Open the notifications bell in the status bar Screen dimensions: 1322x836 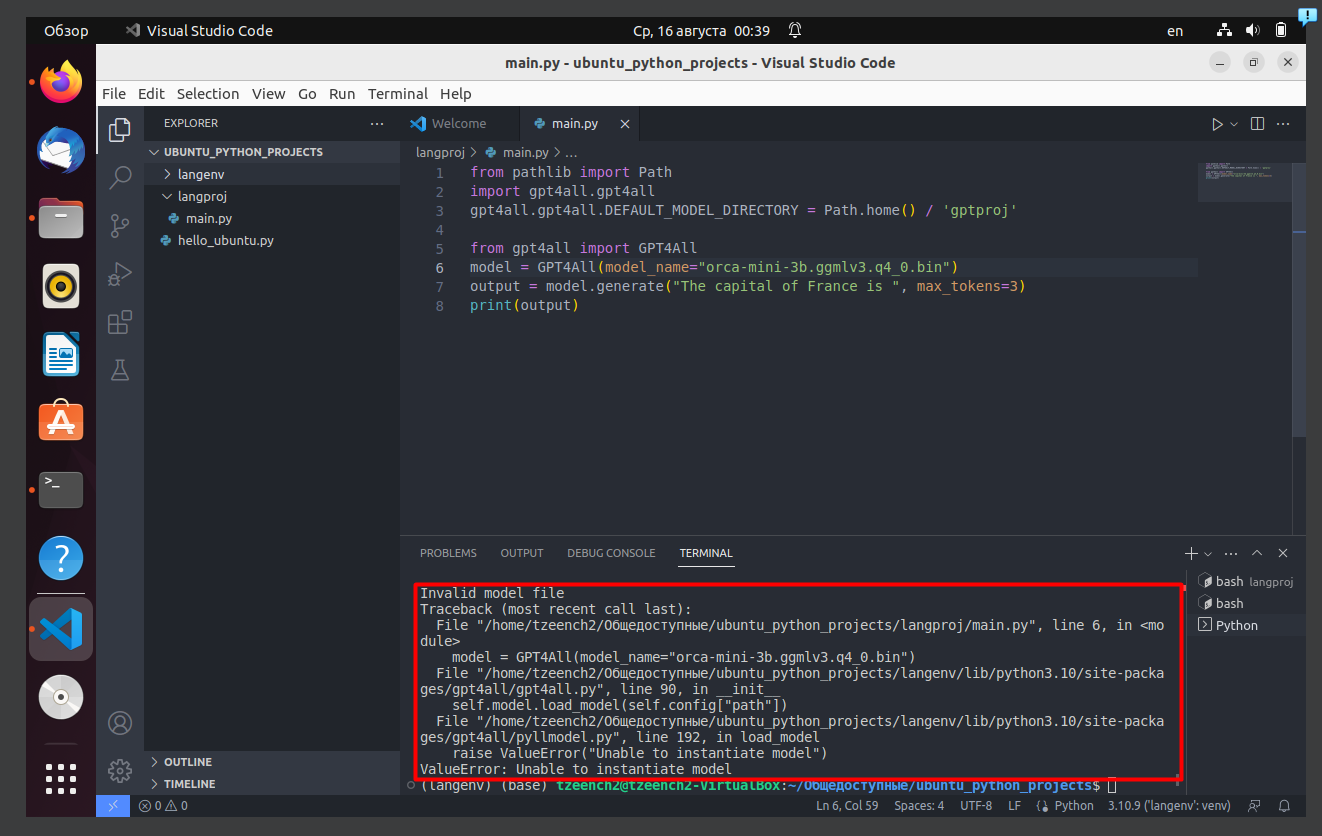pos(1285,805)
